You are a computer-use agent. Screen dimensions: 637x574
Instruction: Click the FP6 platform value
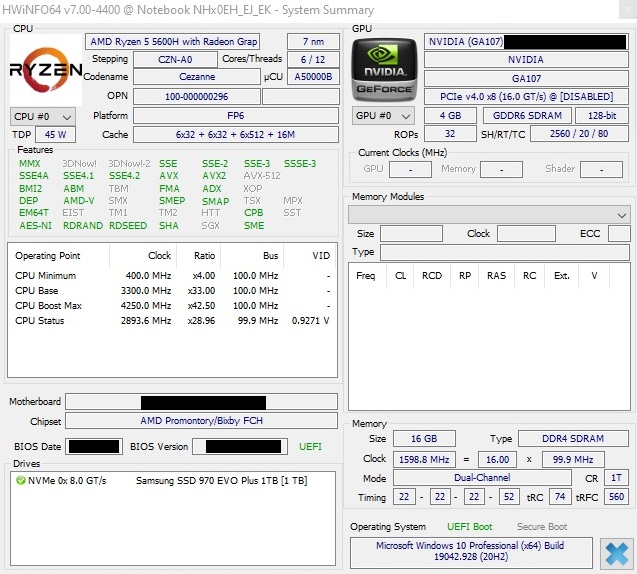click(236, 115)
